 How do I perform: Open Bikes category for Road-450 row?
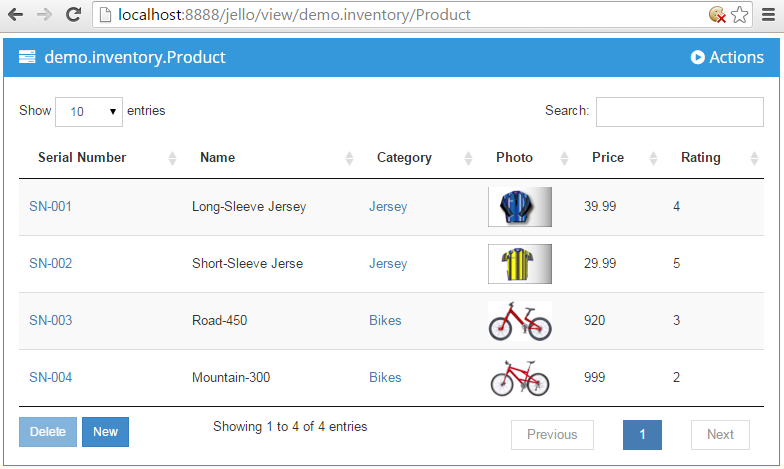pos(385,320)
